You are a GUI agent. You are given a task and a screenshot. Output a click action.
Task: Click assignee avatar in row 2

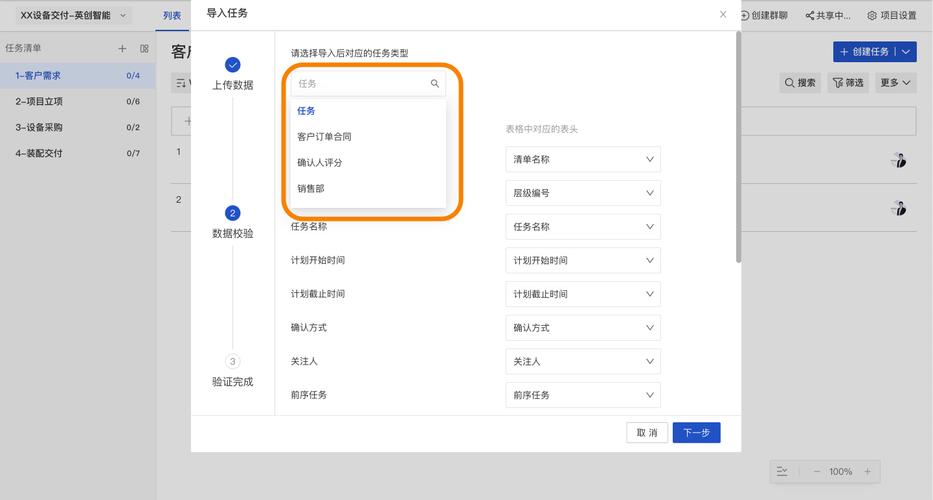(899, 208)
